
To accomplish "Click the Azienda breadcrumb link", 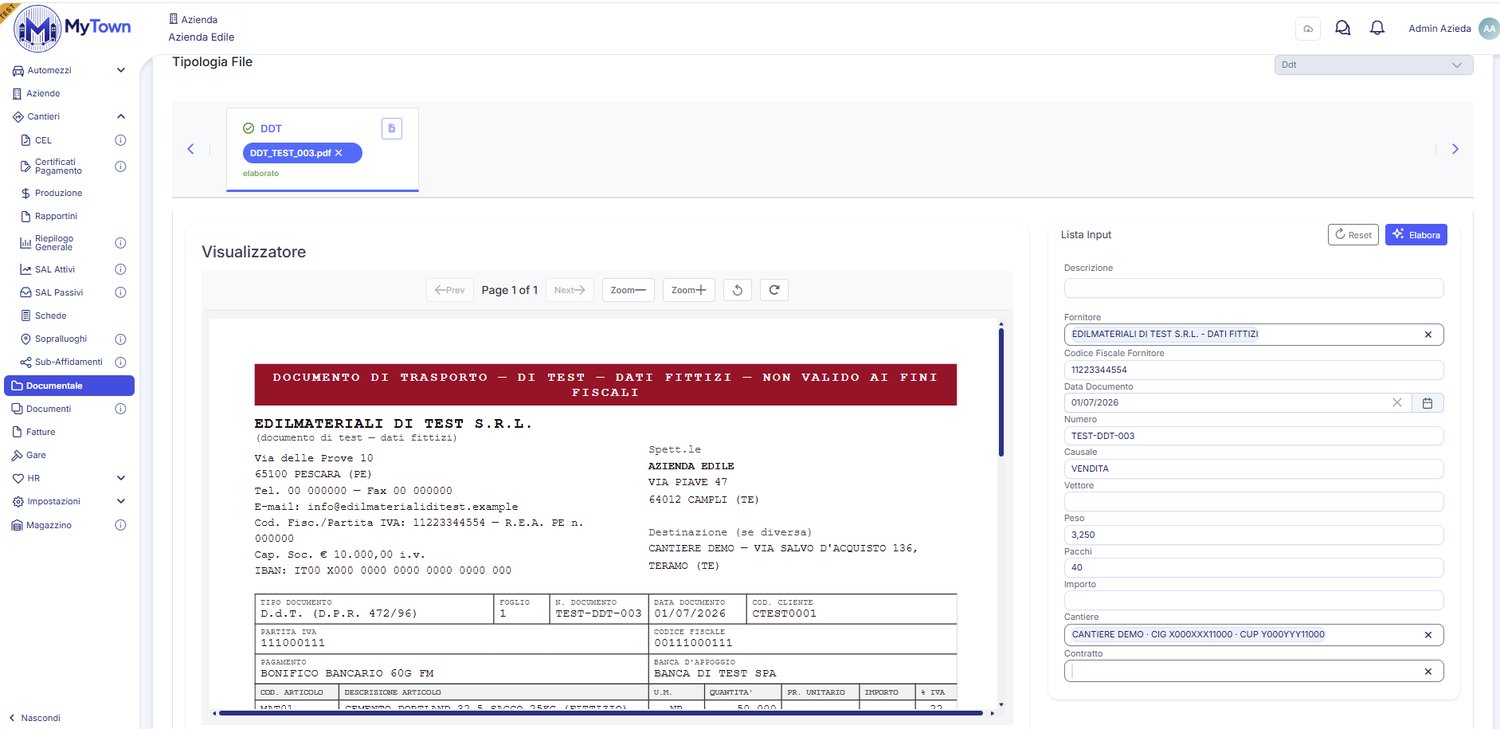I will coord(194,19).
